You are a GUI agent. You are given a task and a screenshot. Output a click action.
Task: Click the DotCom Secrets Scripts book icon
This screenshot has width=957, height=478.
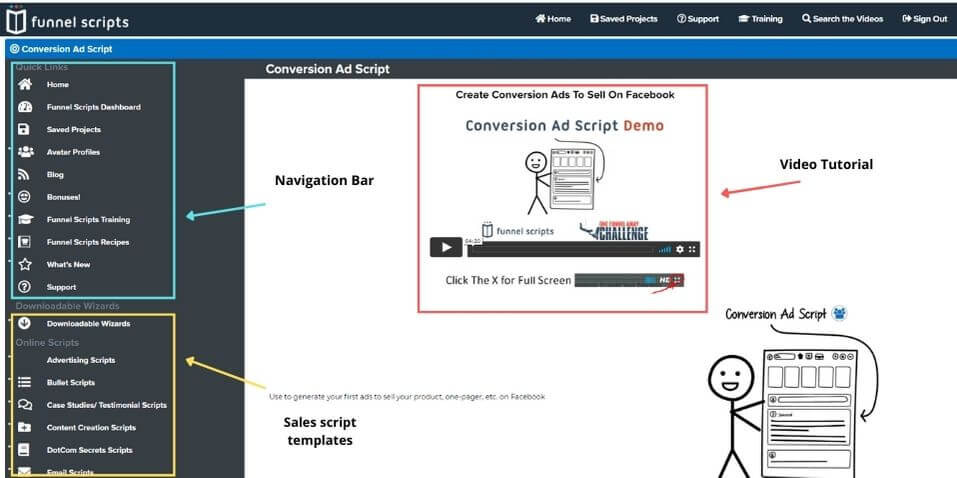[x=24, y=450]
